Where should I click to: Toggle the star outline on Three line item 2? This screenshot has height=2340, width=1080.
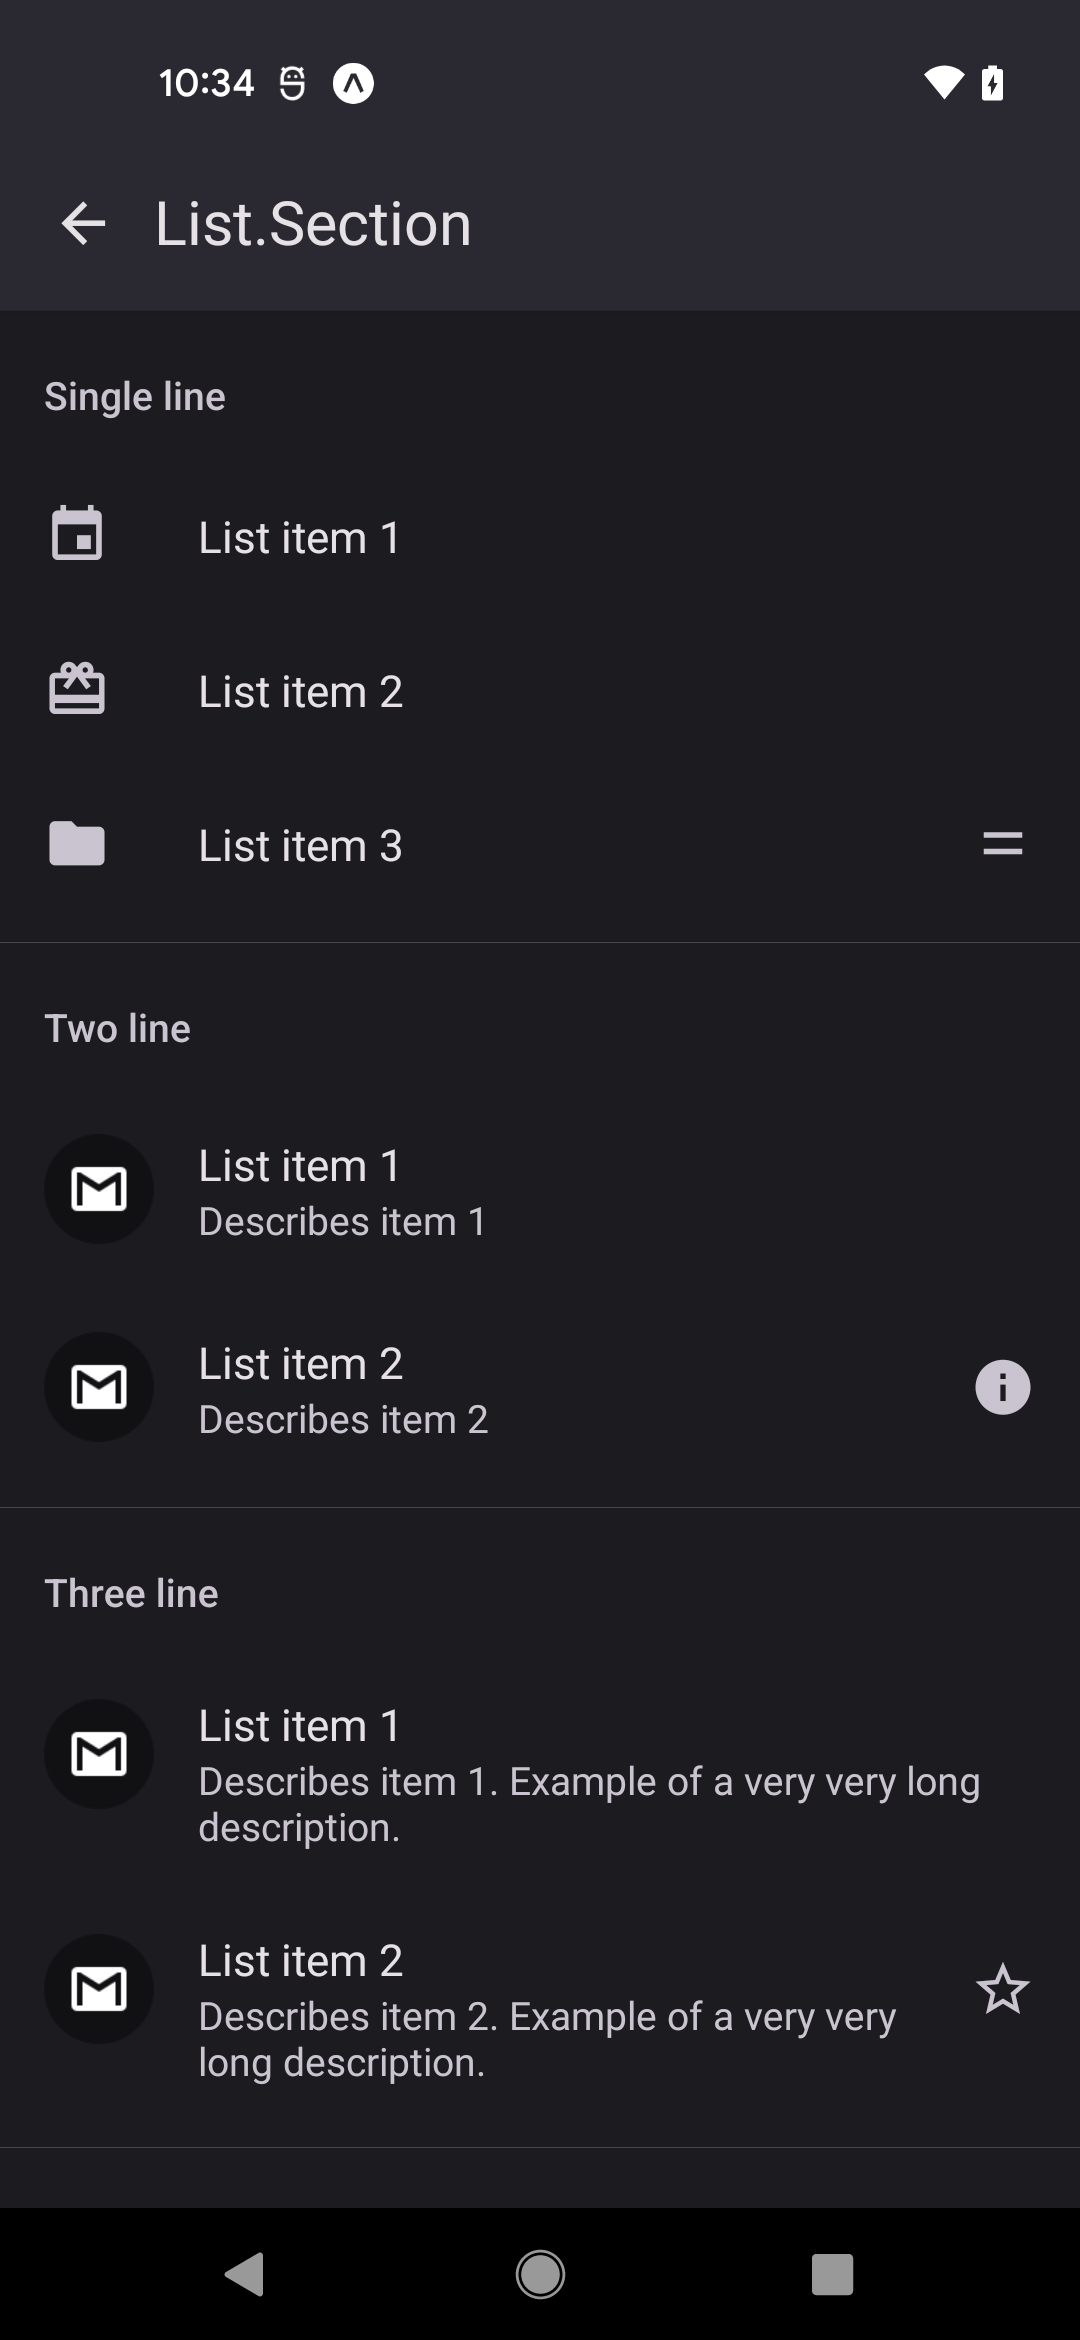tap(1002, 1989)
